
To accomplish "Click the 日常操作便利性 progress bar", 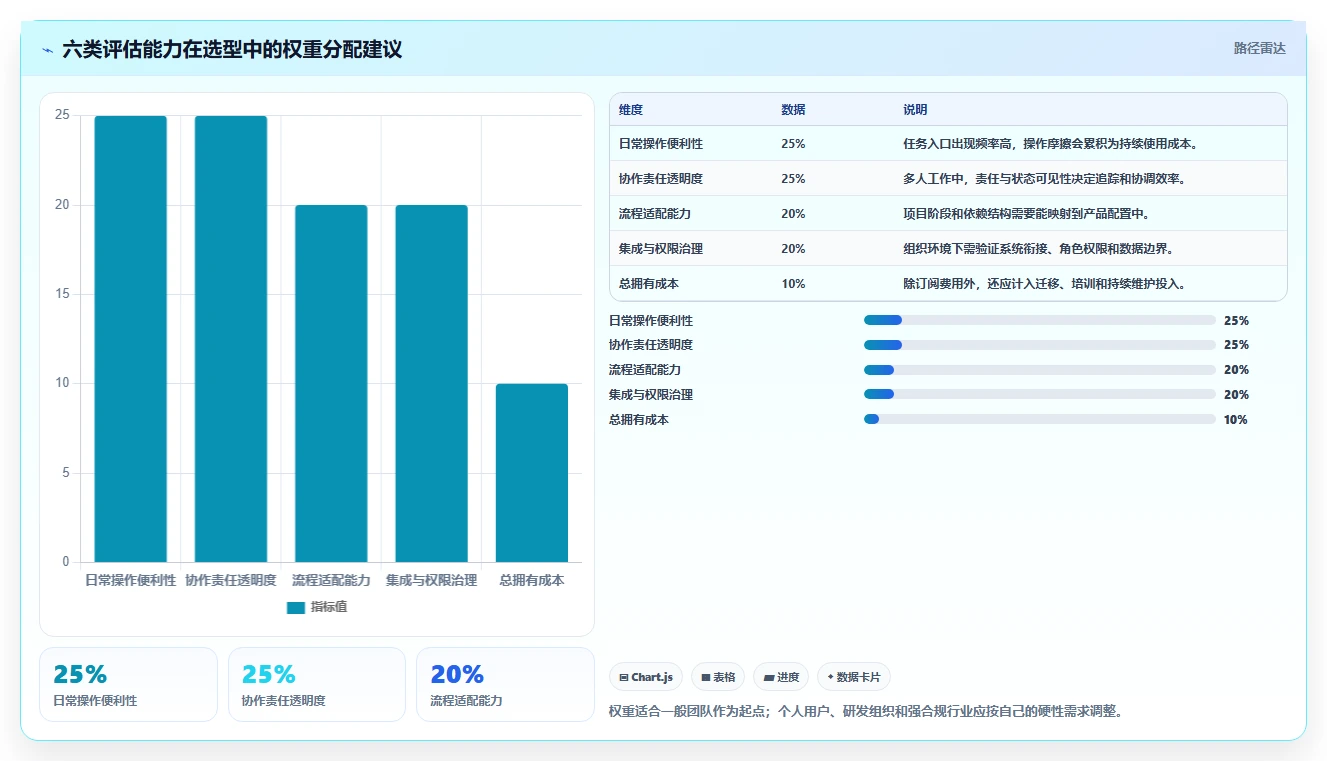I will pyautogui.click(x=1040, y=320).
